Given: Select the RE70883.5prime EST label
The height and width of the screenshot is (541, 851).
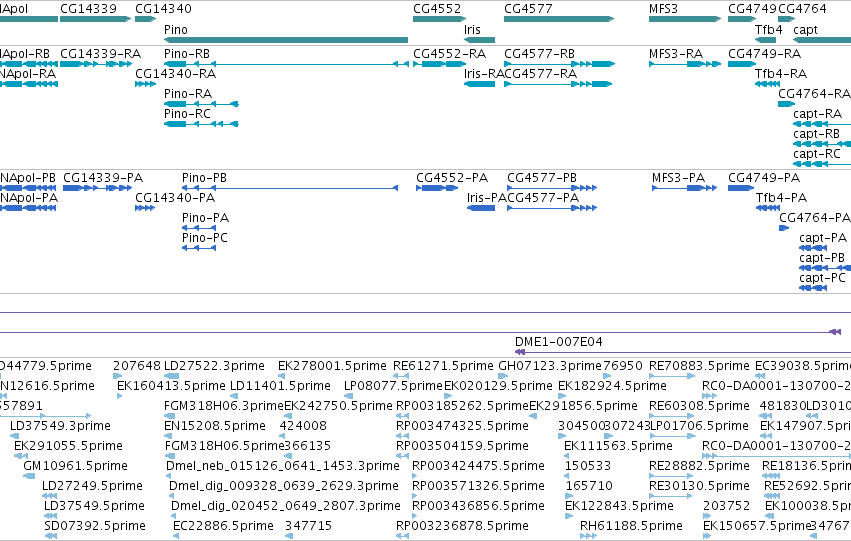Looking at the screenshot, I should (700, 366).
